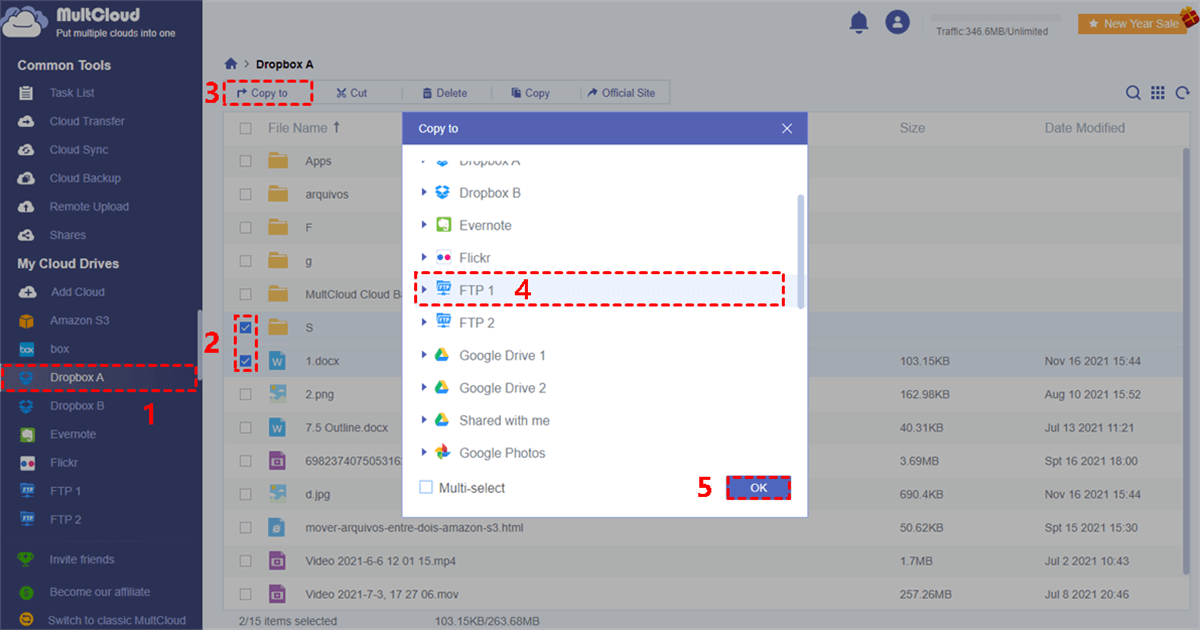Check the 7.5 Outline.docx checkbox
Image resolution: width=1200 pixels, height=630 pixels.
pos(246,428)
